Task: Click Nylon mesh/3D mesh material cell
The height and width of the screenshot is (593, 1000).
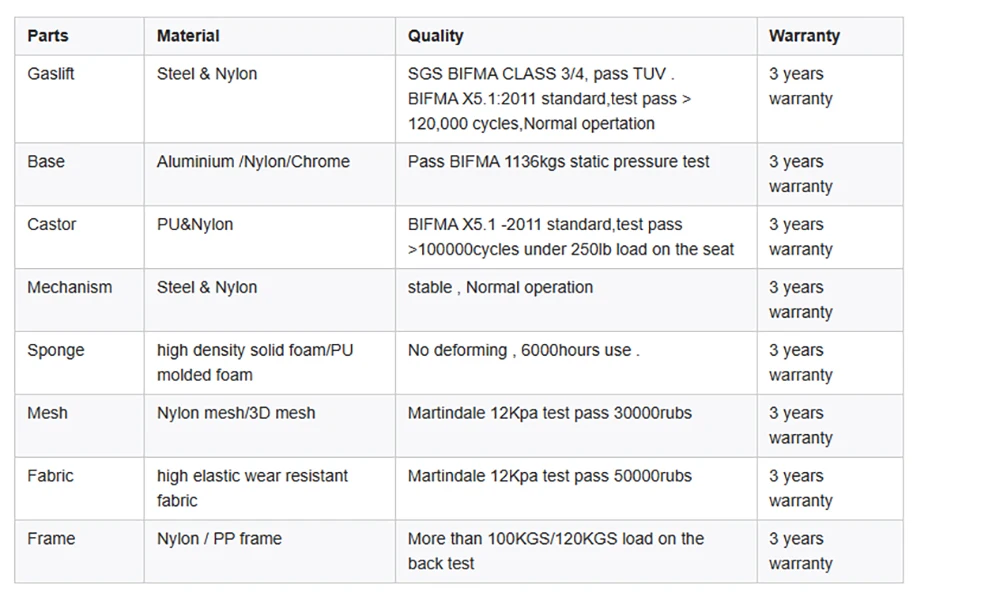Action: (237, 414)
